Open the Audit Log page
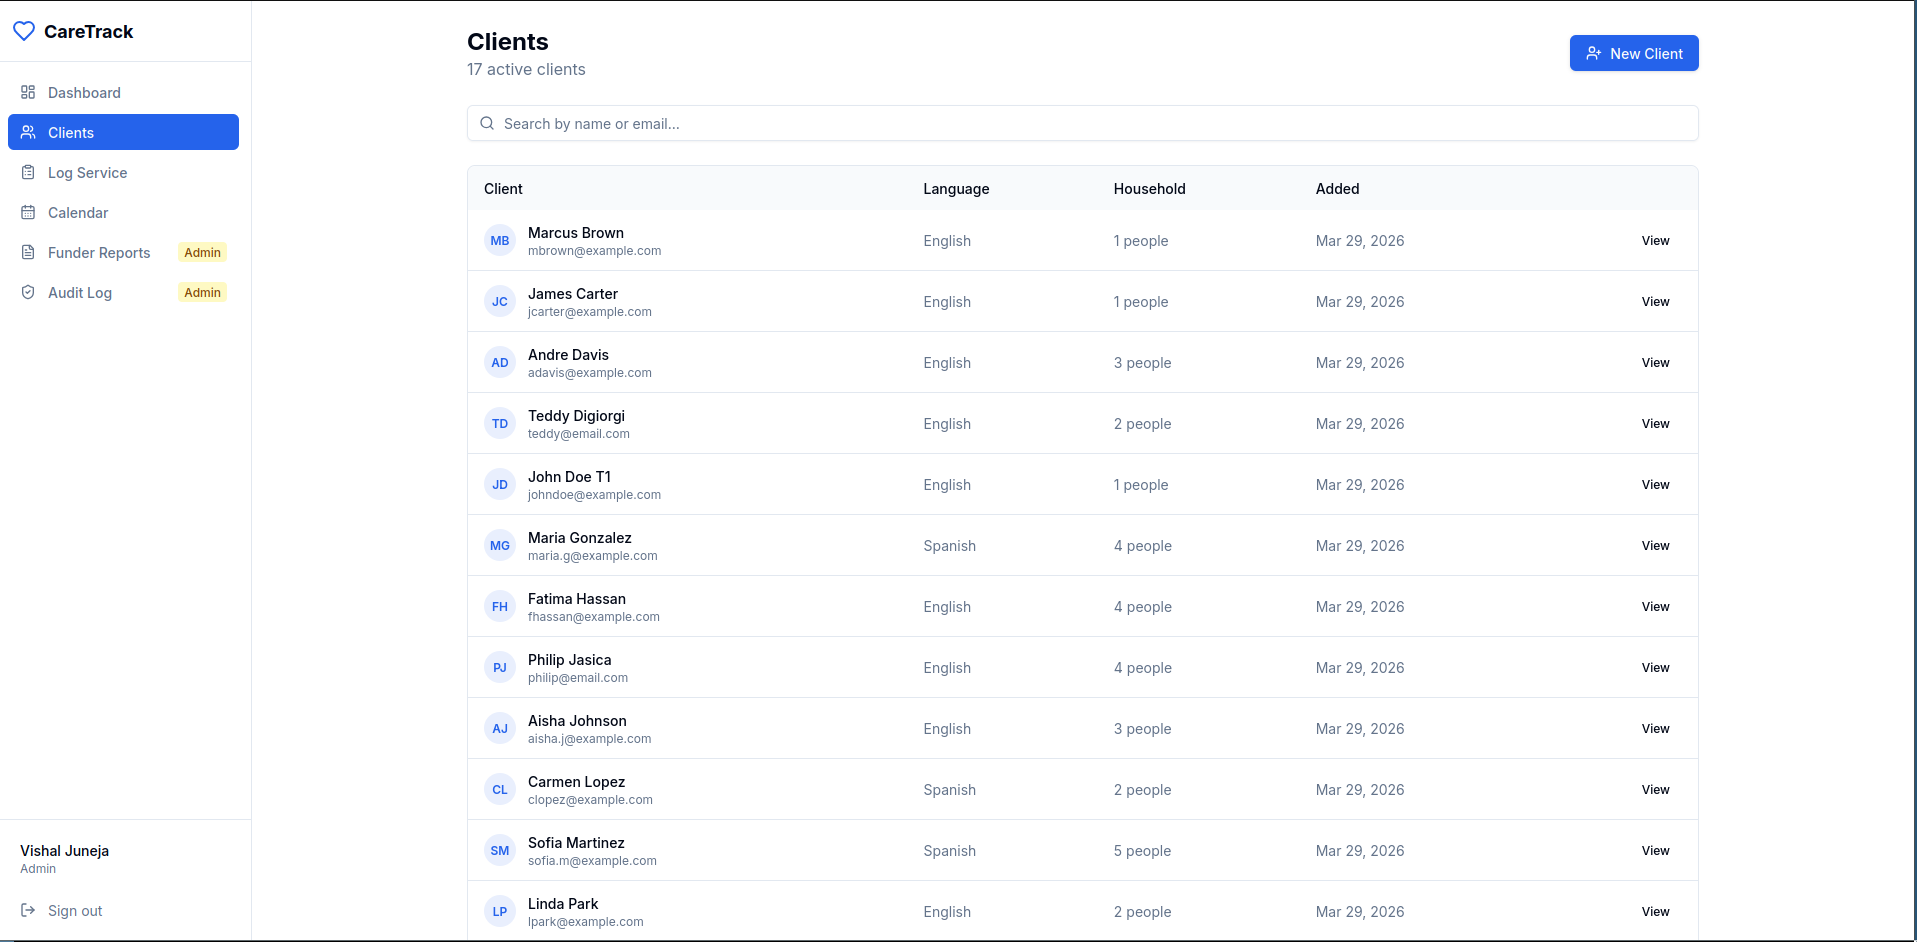This screenshot has height=942, width=1917. pyautogui.click(x=80, y=292)
